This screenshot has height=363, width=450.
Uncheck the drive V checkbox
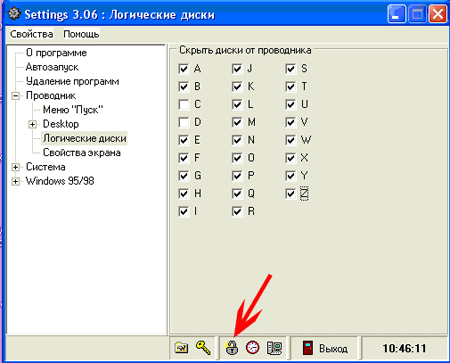[x=291, y=122]
